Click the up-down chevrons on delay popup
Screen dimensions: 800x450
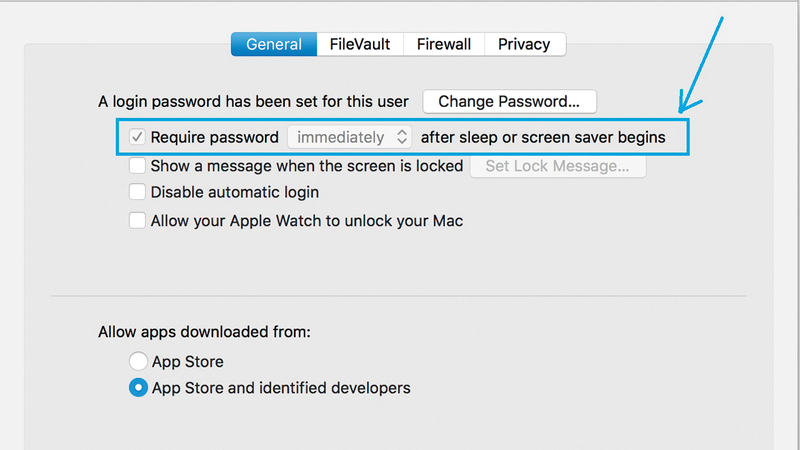tap(401, 137)
